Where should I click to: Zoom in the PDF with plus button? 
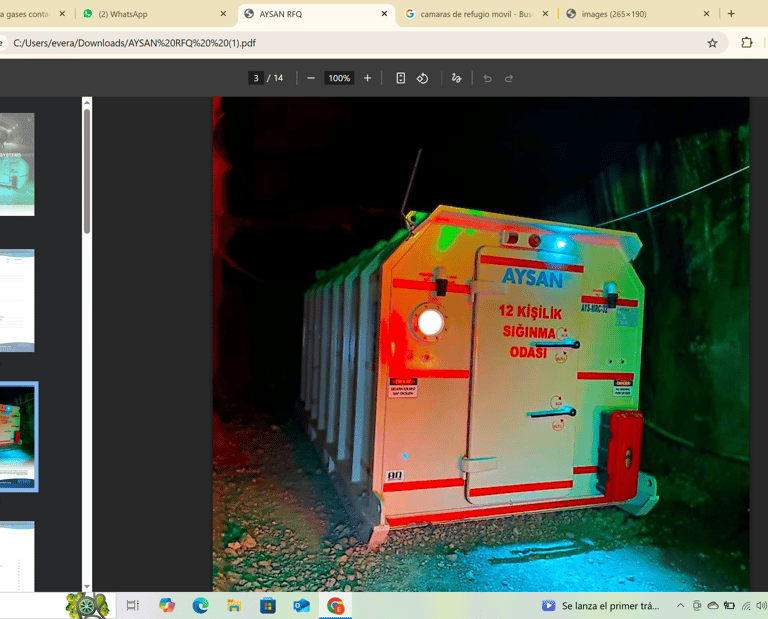367,78
